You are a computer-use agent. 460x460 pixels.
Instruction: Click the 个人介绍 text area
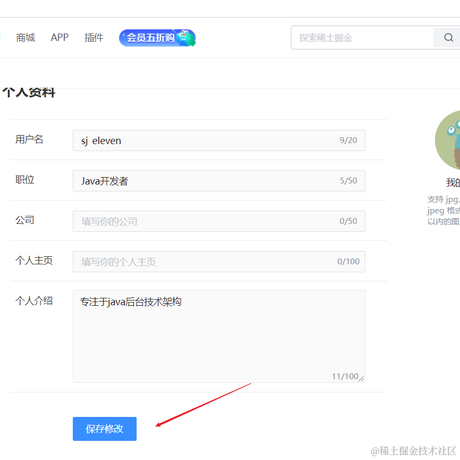point(219,336)
